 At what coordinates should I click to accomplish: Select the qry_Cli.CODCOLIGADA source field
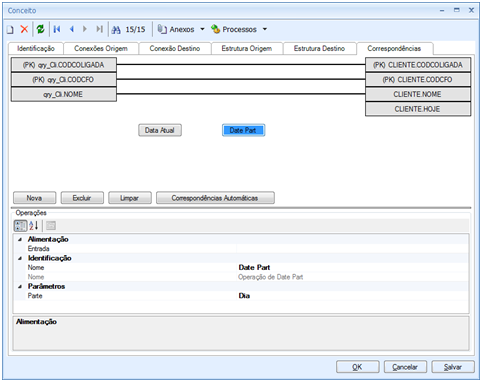coord(64,65)
